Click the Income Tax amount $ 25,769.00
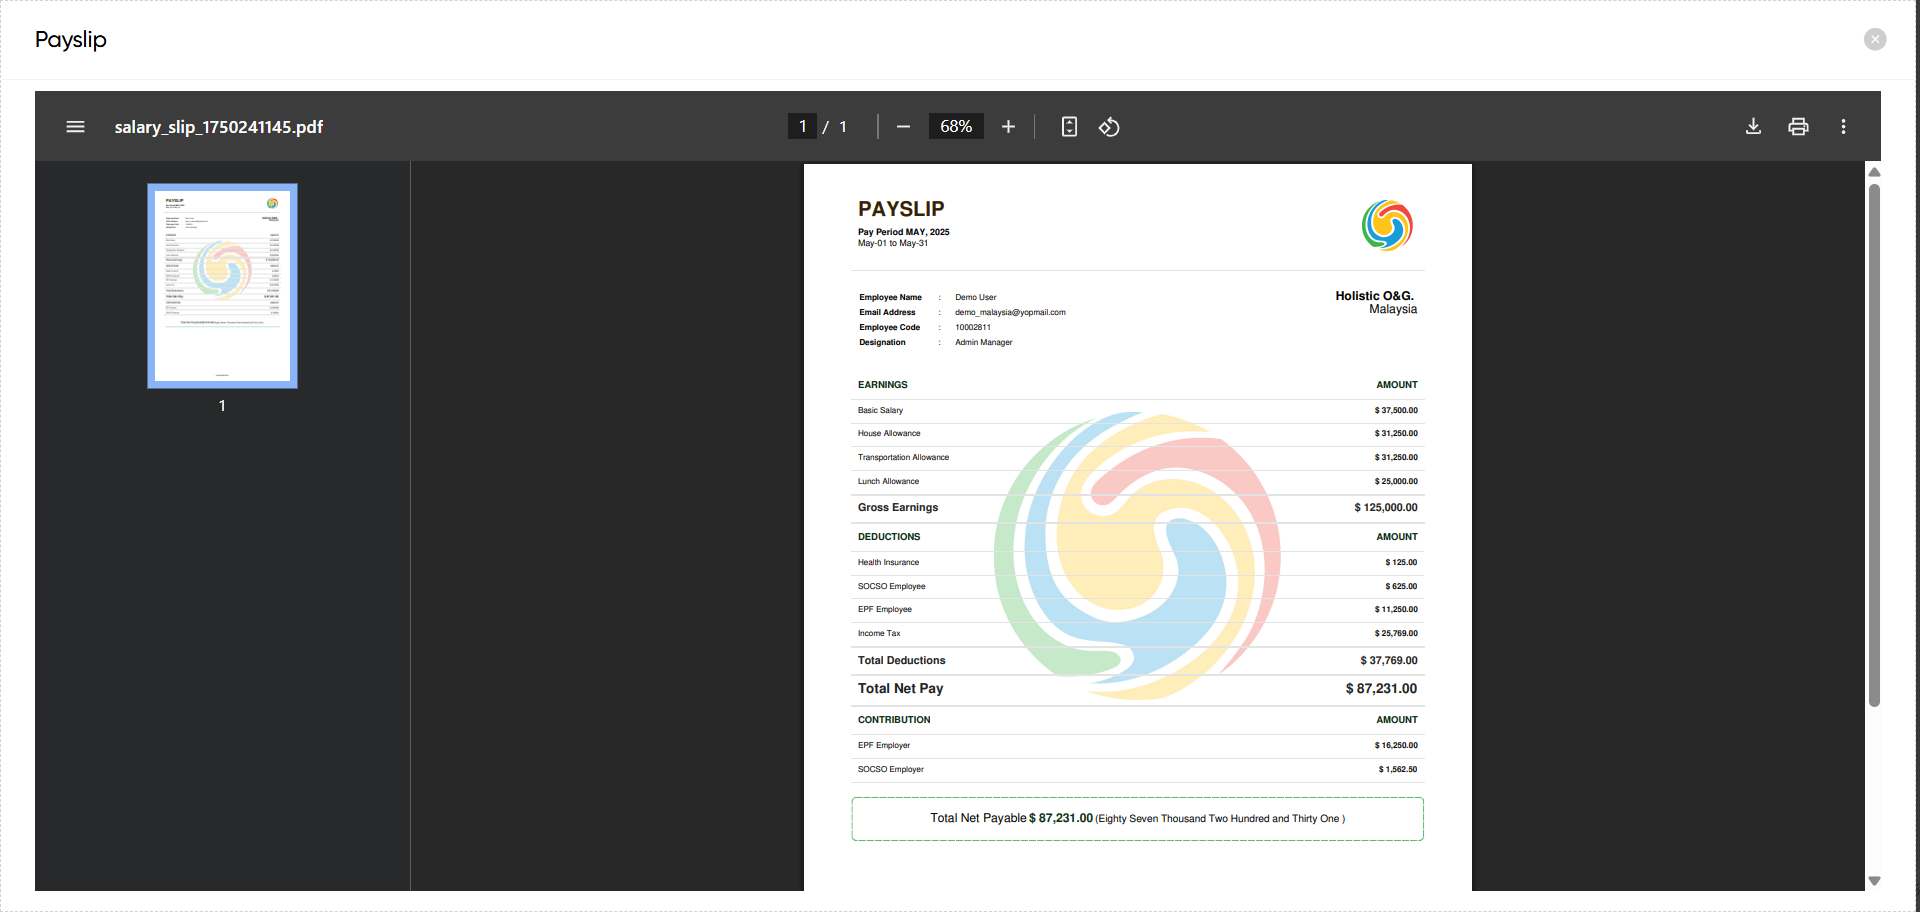Image resolution: width=1920 pixels, height=912 pixels. [x=1396, y=633]
